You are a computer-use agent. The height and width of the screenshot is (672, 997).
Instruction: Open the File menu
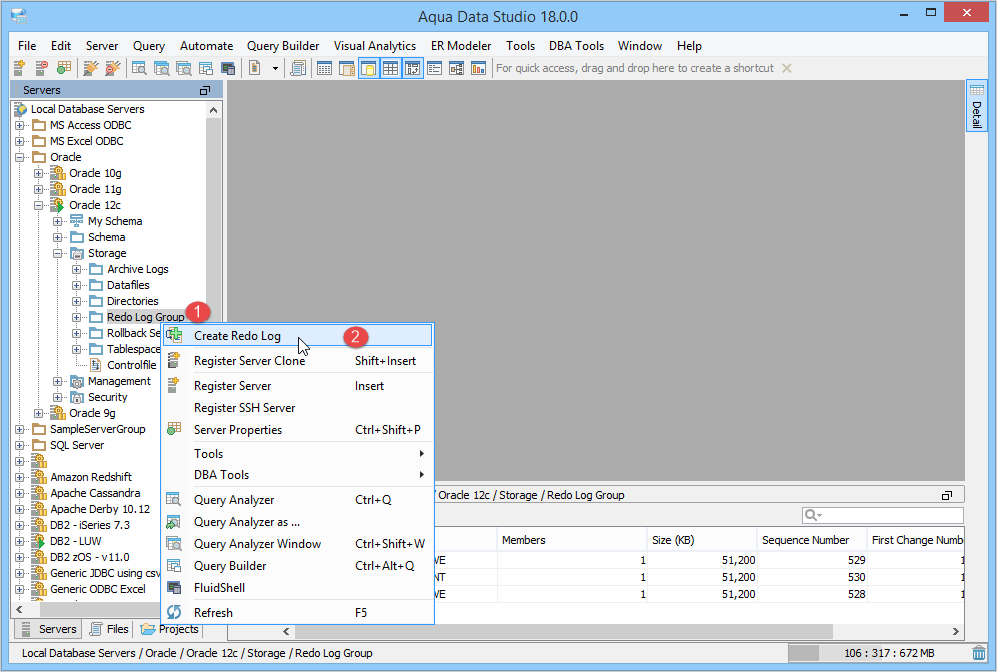click(x=27, y=46)
